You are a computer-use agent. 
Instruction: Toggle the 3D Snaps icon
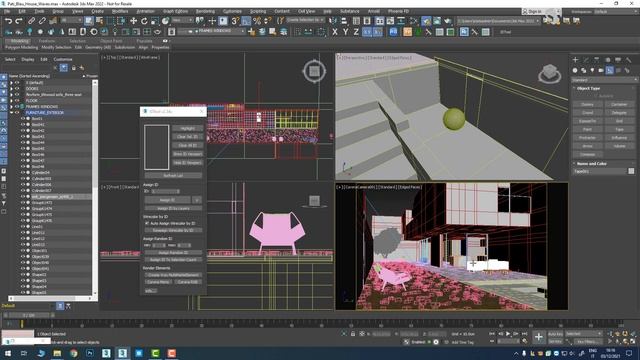(x=236, y=21)
